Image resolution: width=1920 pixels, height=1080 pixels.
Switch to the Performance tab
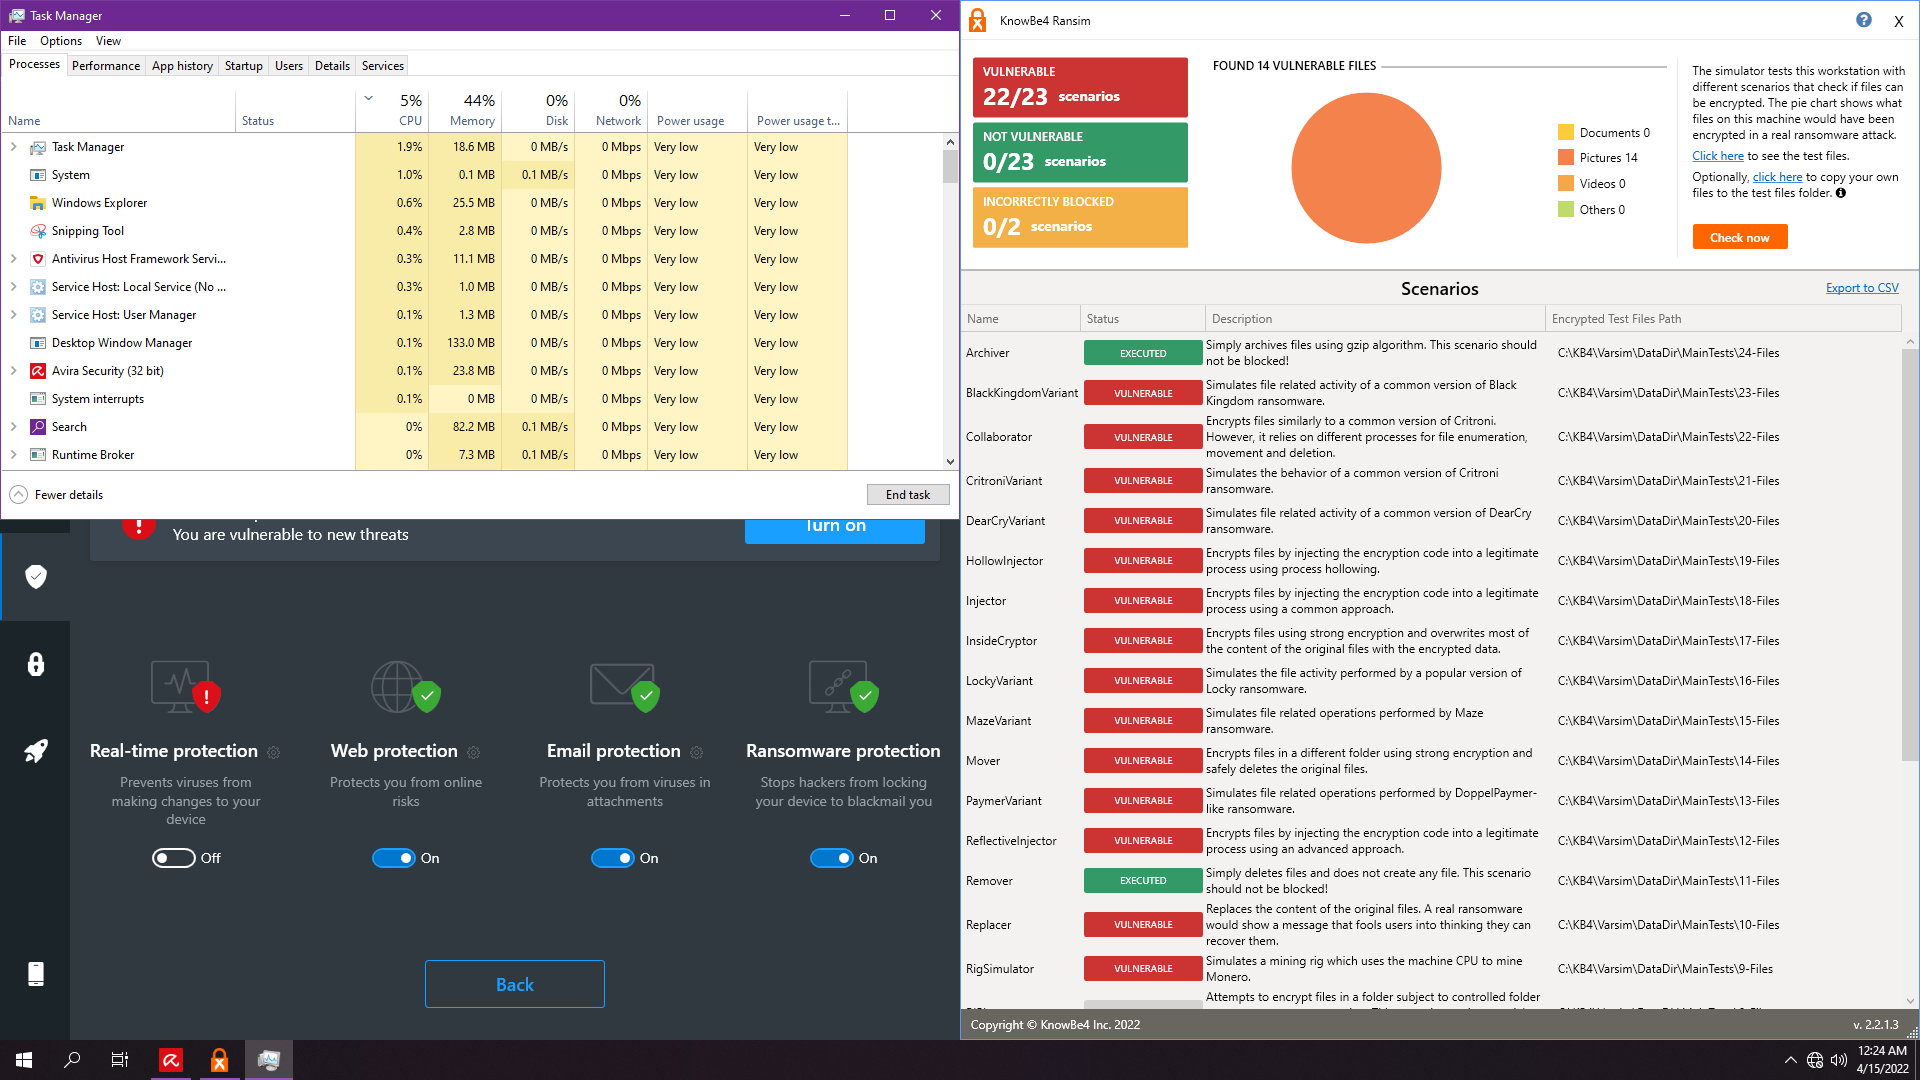106,66
